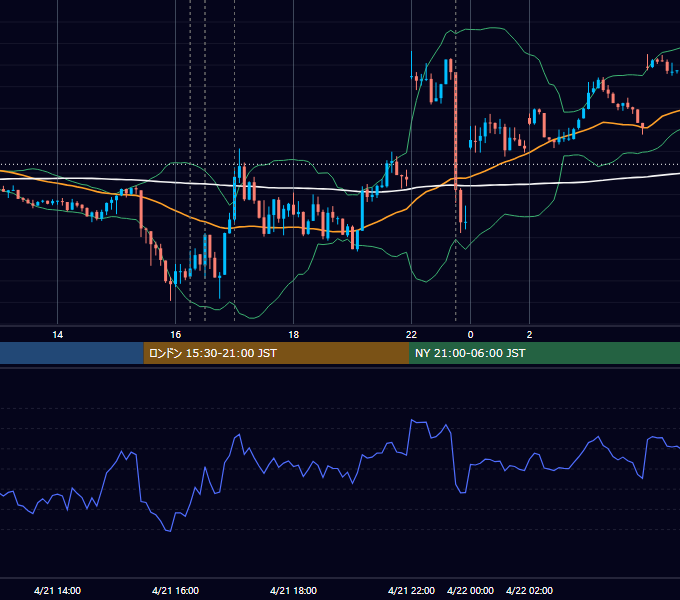Click the 14 hour axis label
Screen dimensions: 680x600
coord(57,335)
